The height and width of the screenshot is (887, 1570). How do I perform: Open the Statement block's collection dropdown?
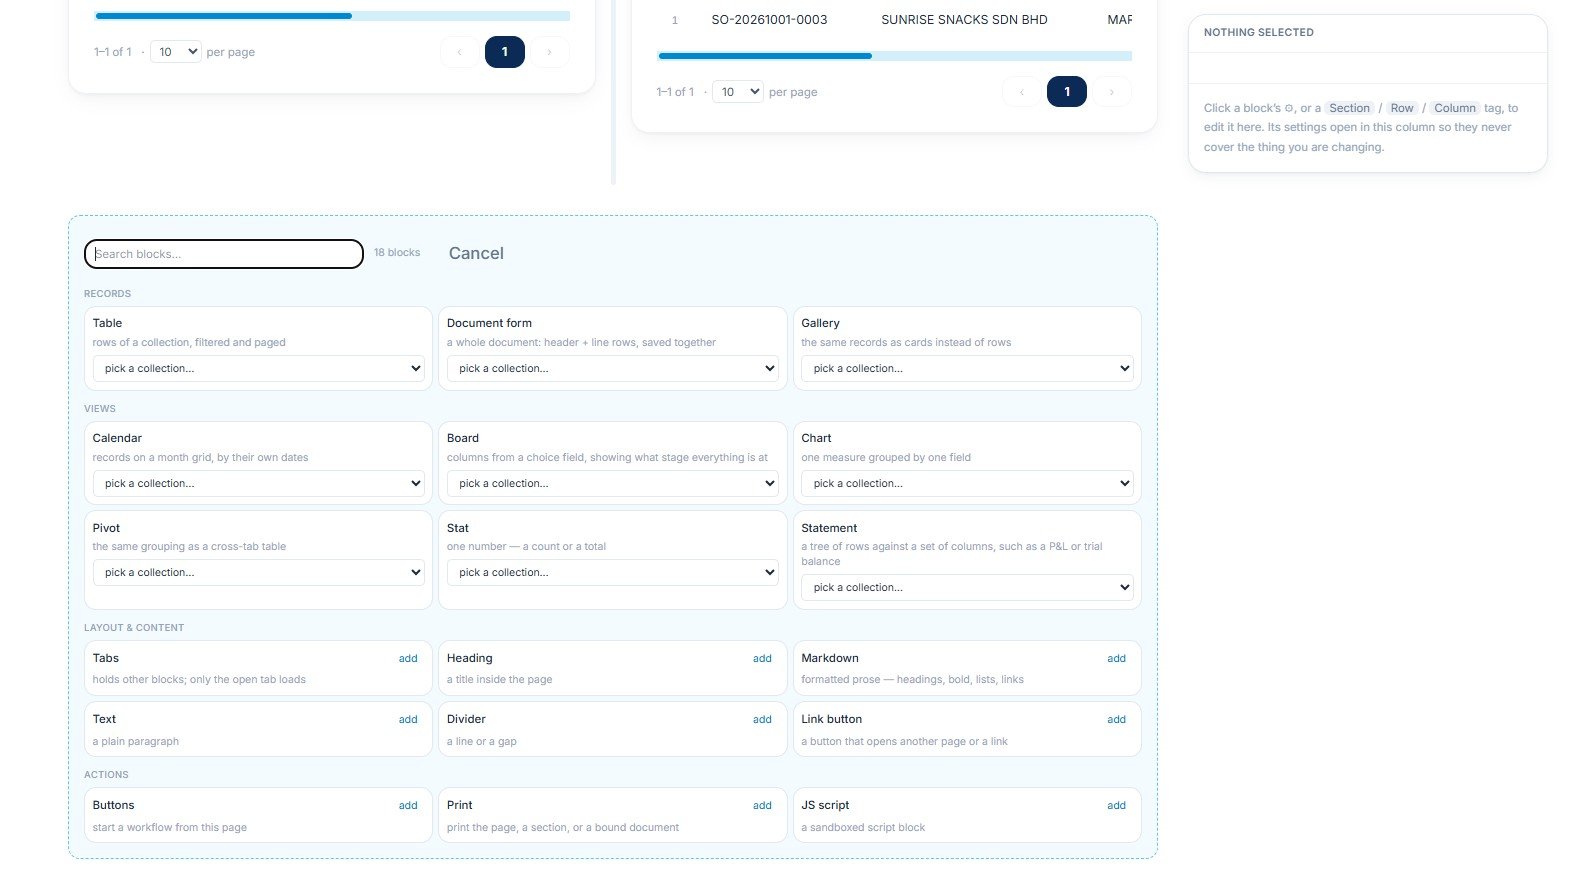click(967, 588)
